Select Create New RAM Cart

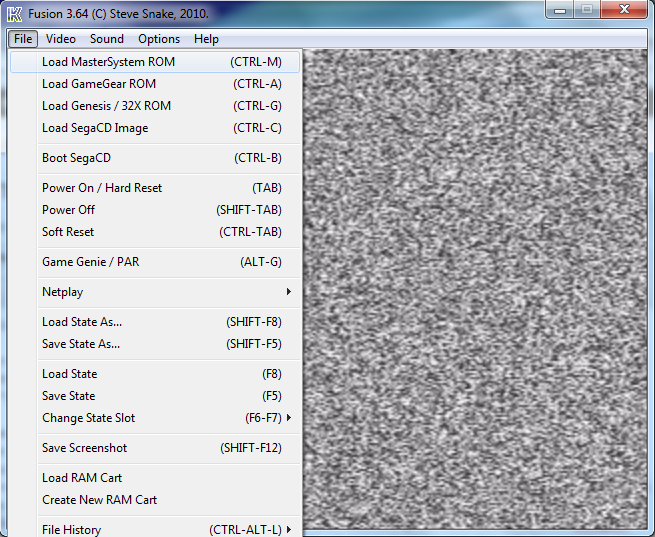[155, 500]
